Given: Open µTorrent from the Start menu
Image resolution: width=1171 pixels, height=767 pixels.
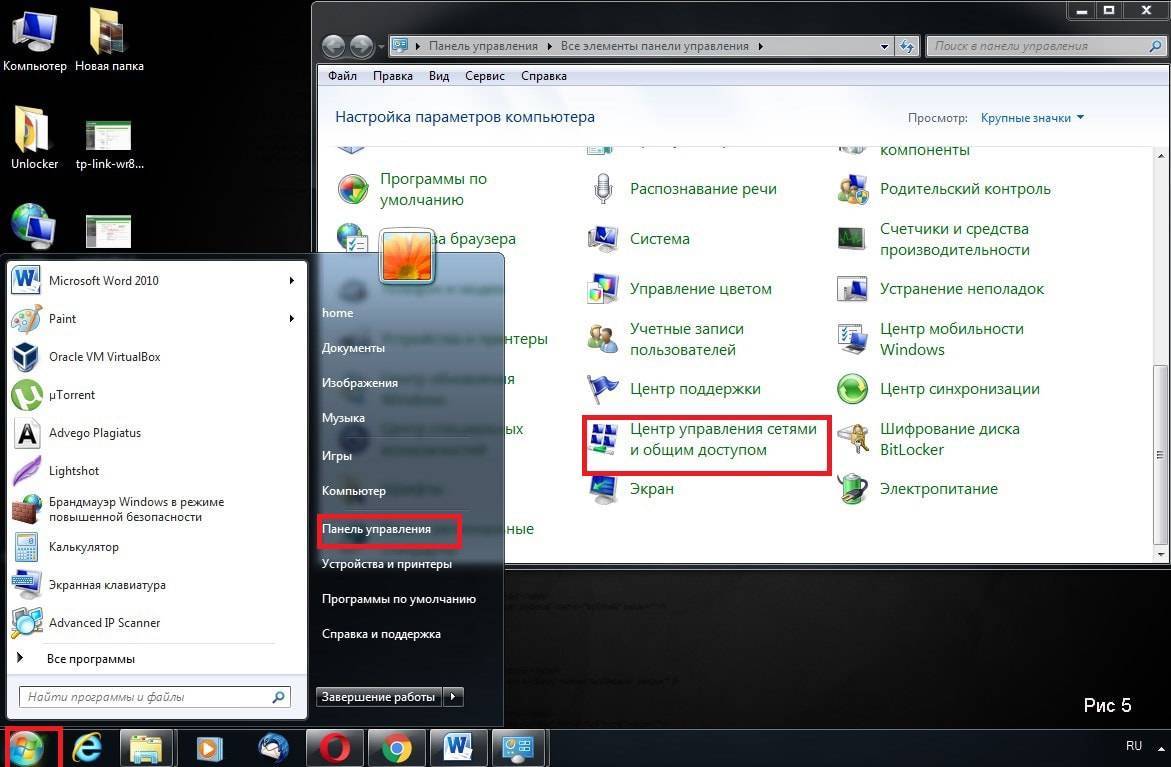Looking at the screenshot, I should pos(72,395).
